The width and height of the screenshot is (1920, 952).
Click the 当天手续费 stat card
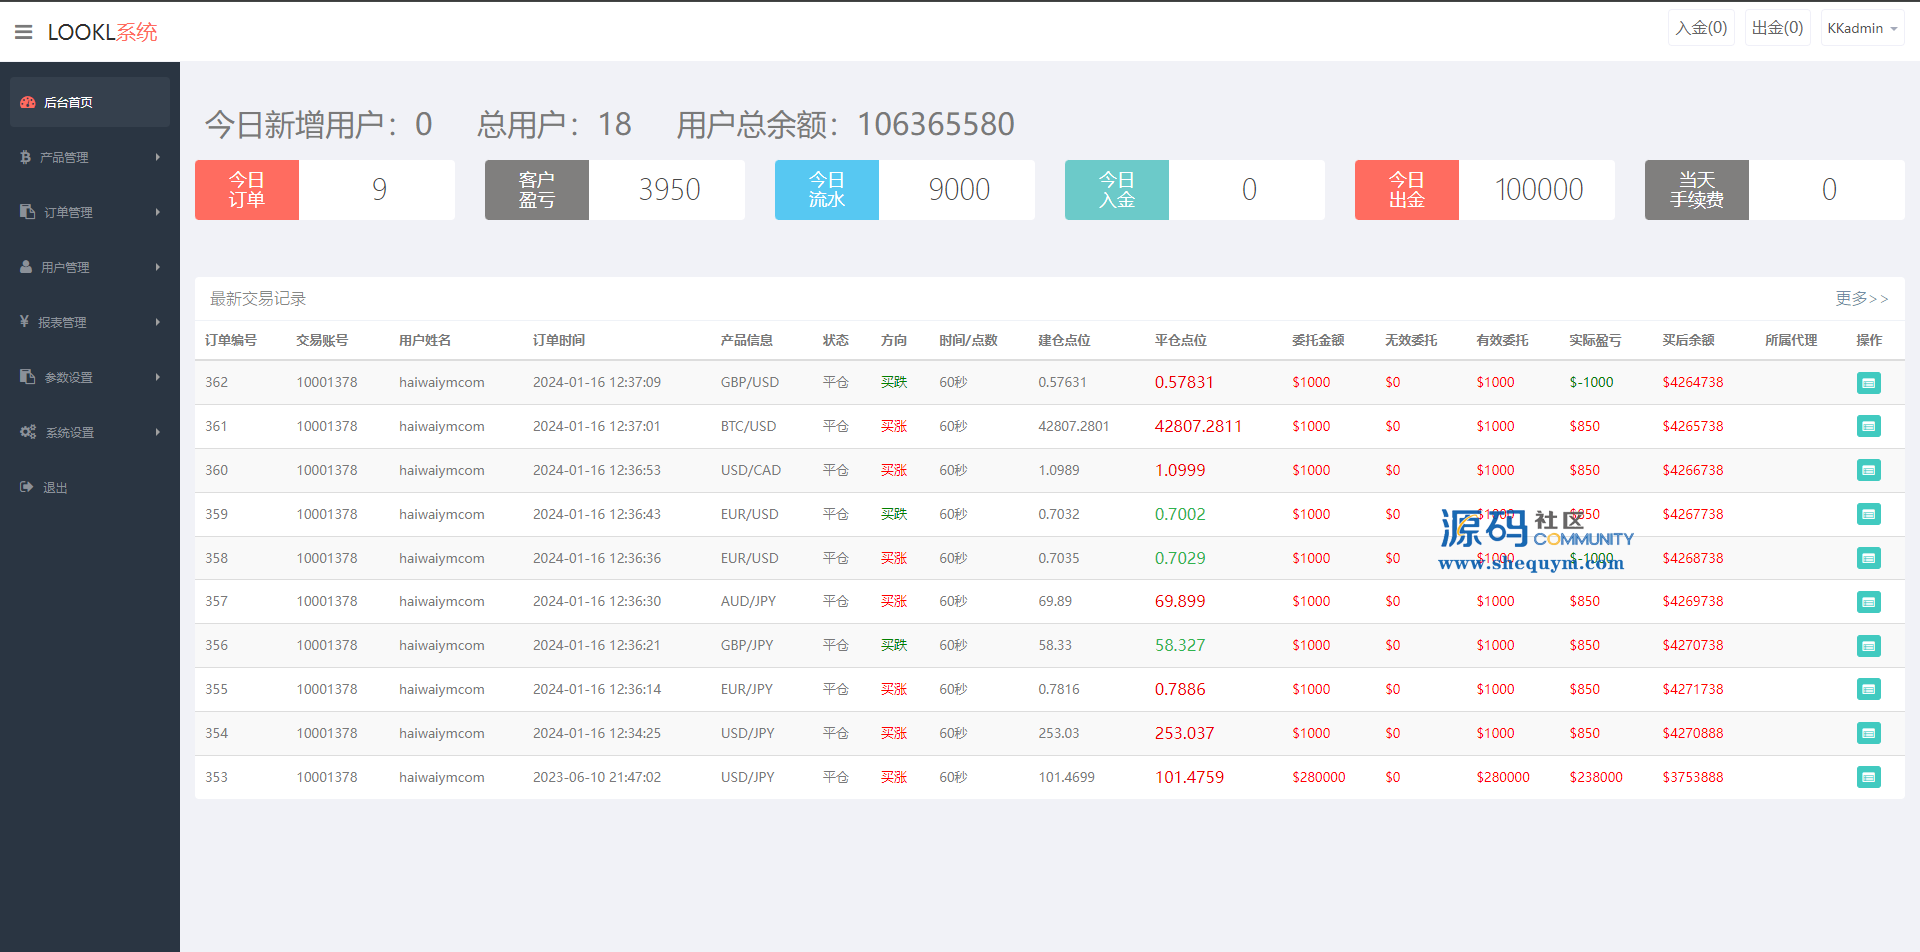coord(1775,190)
